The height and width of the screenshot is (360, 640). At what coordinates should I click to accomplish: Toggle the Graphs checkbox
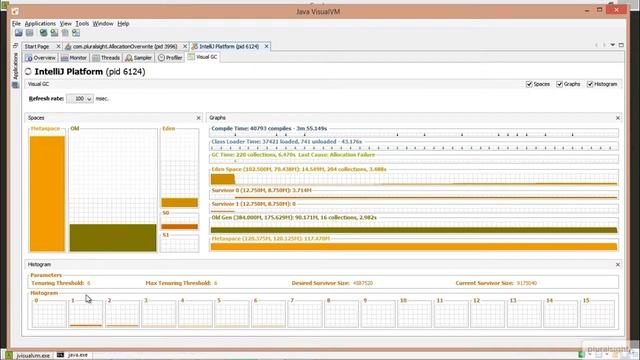(560, 84)
